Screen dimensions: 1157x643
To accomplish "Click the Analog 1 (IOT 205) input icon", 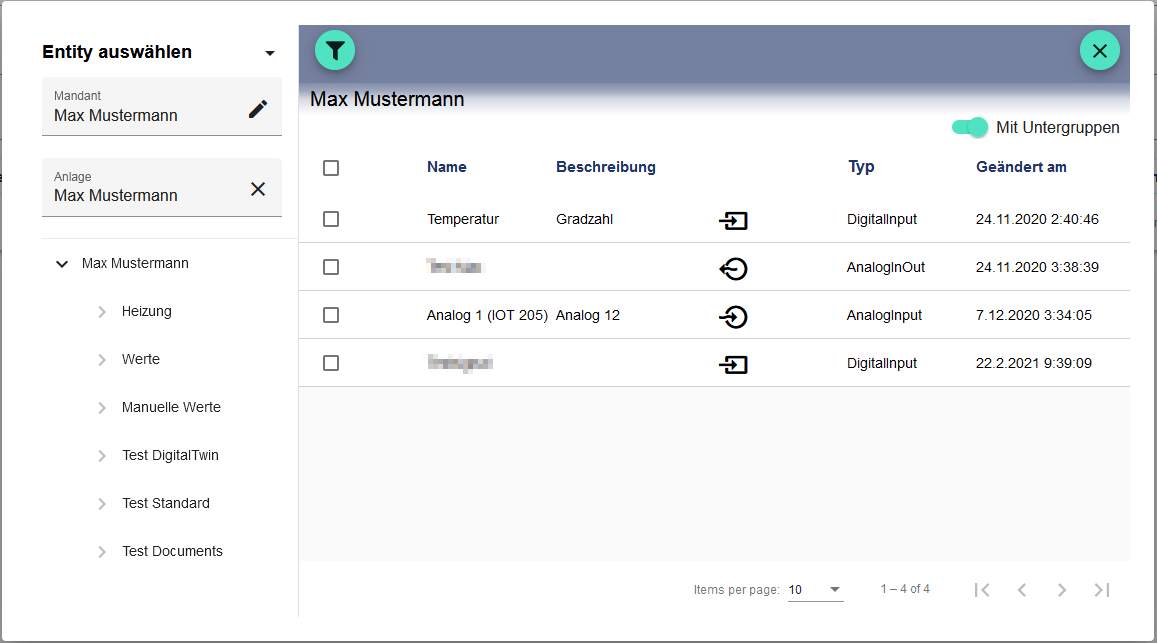I will [733, 316].
